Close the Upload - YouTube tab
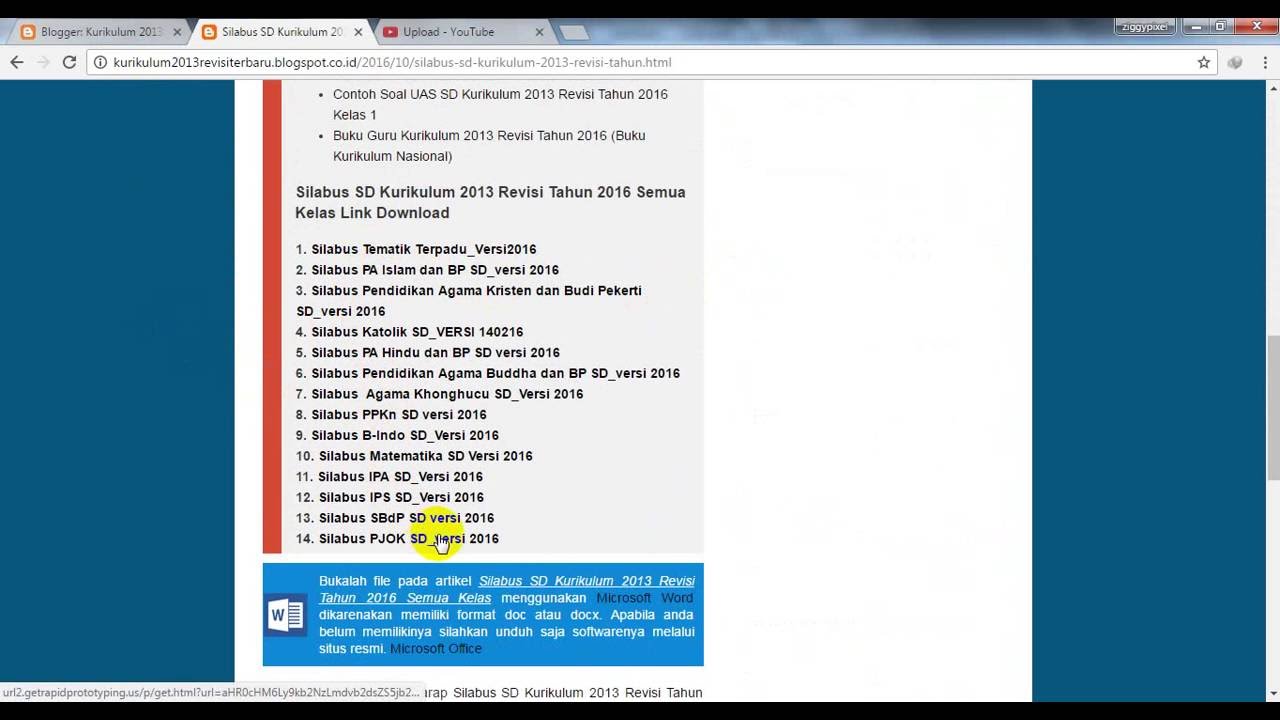Image resolution: width=1280 pixels, height=720 pixels. click(539, 32)
